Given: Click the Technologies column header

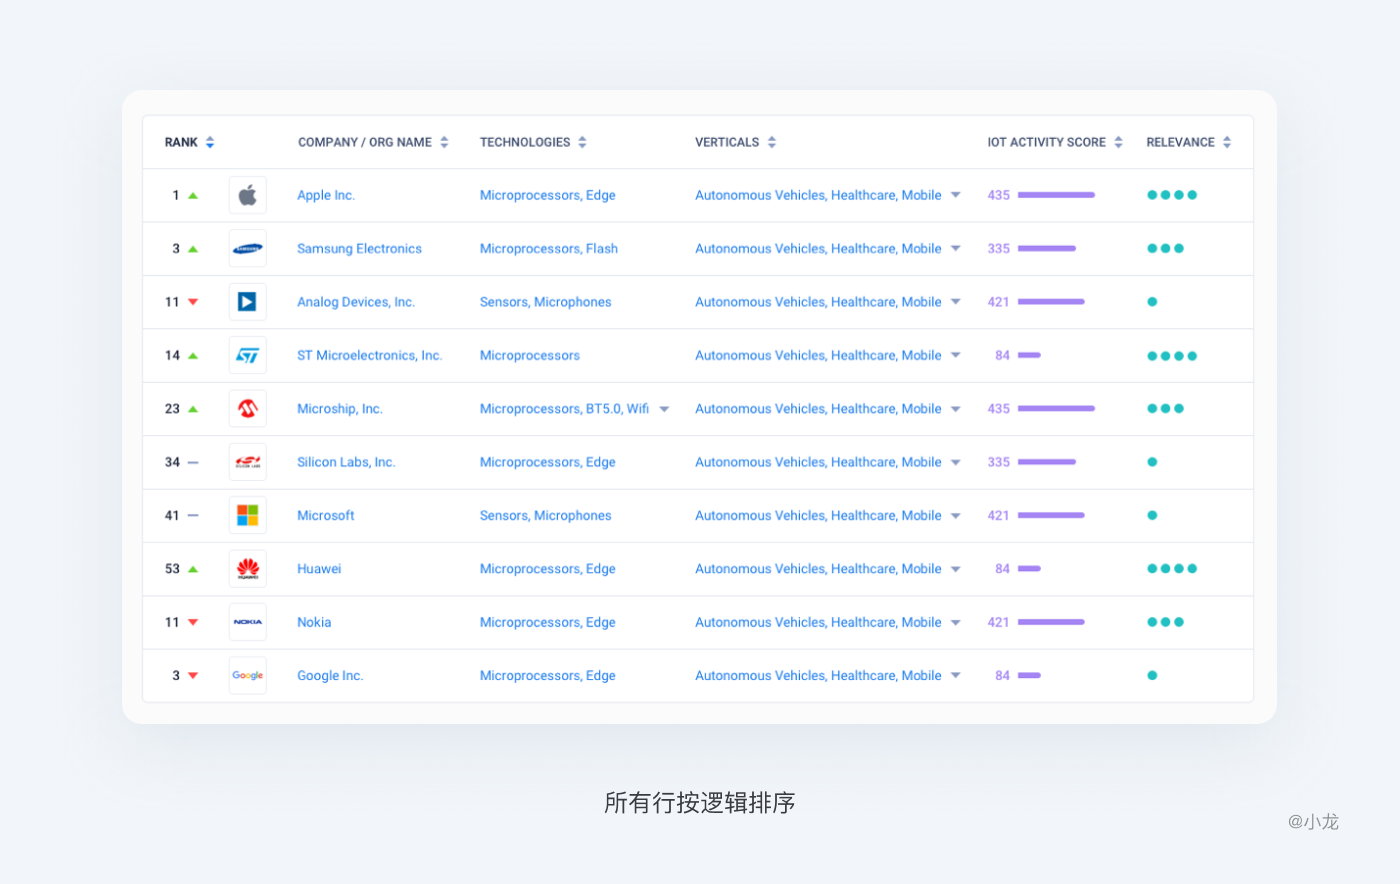Looking at the screenshot, I should click(x=525, y=142).
